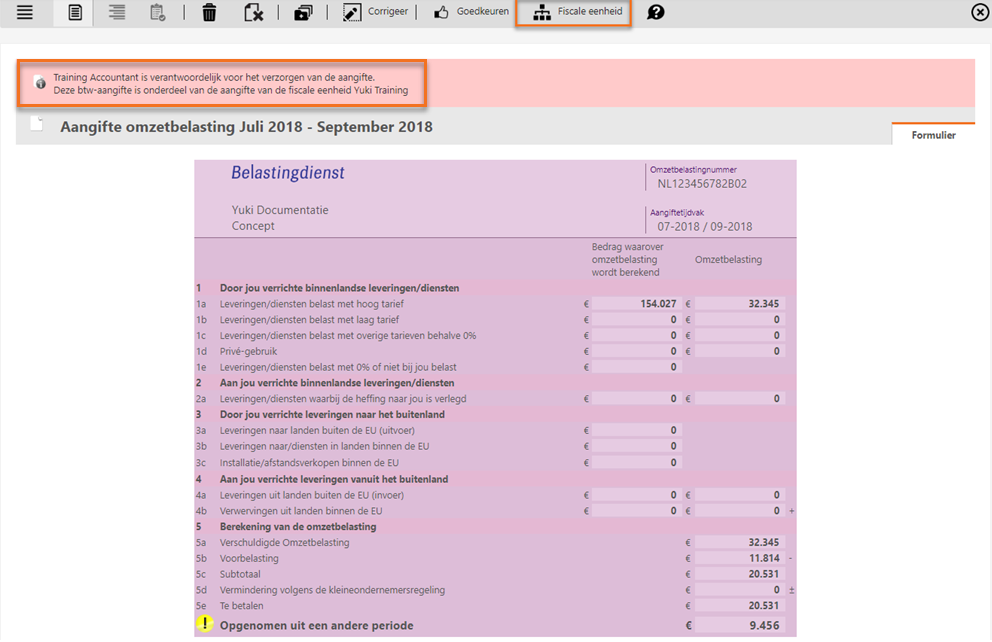Click the 1a base amount 154.027
992x642 pixels.
(636, 304)
